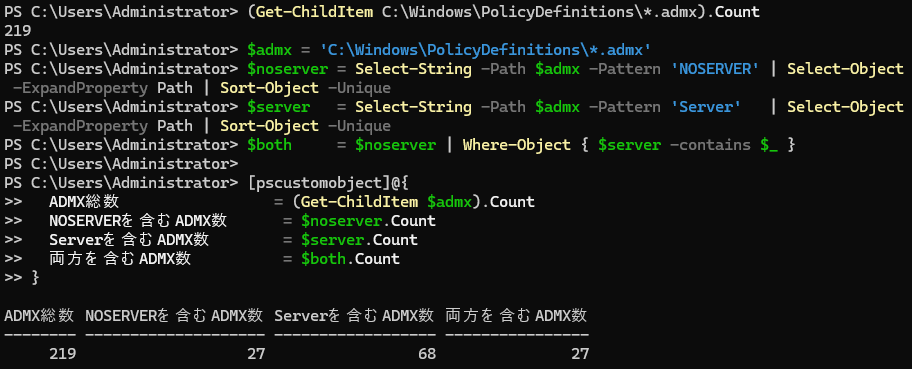Image resolution: width=912 pixels, height=369 pixels.
Task: Click the $noserver variable declaration
Action: click(x=287, y=69)
